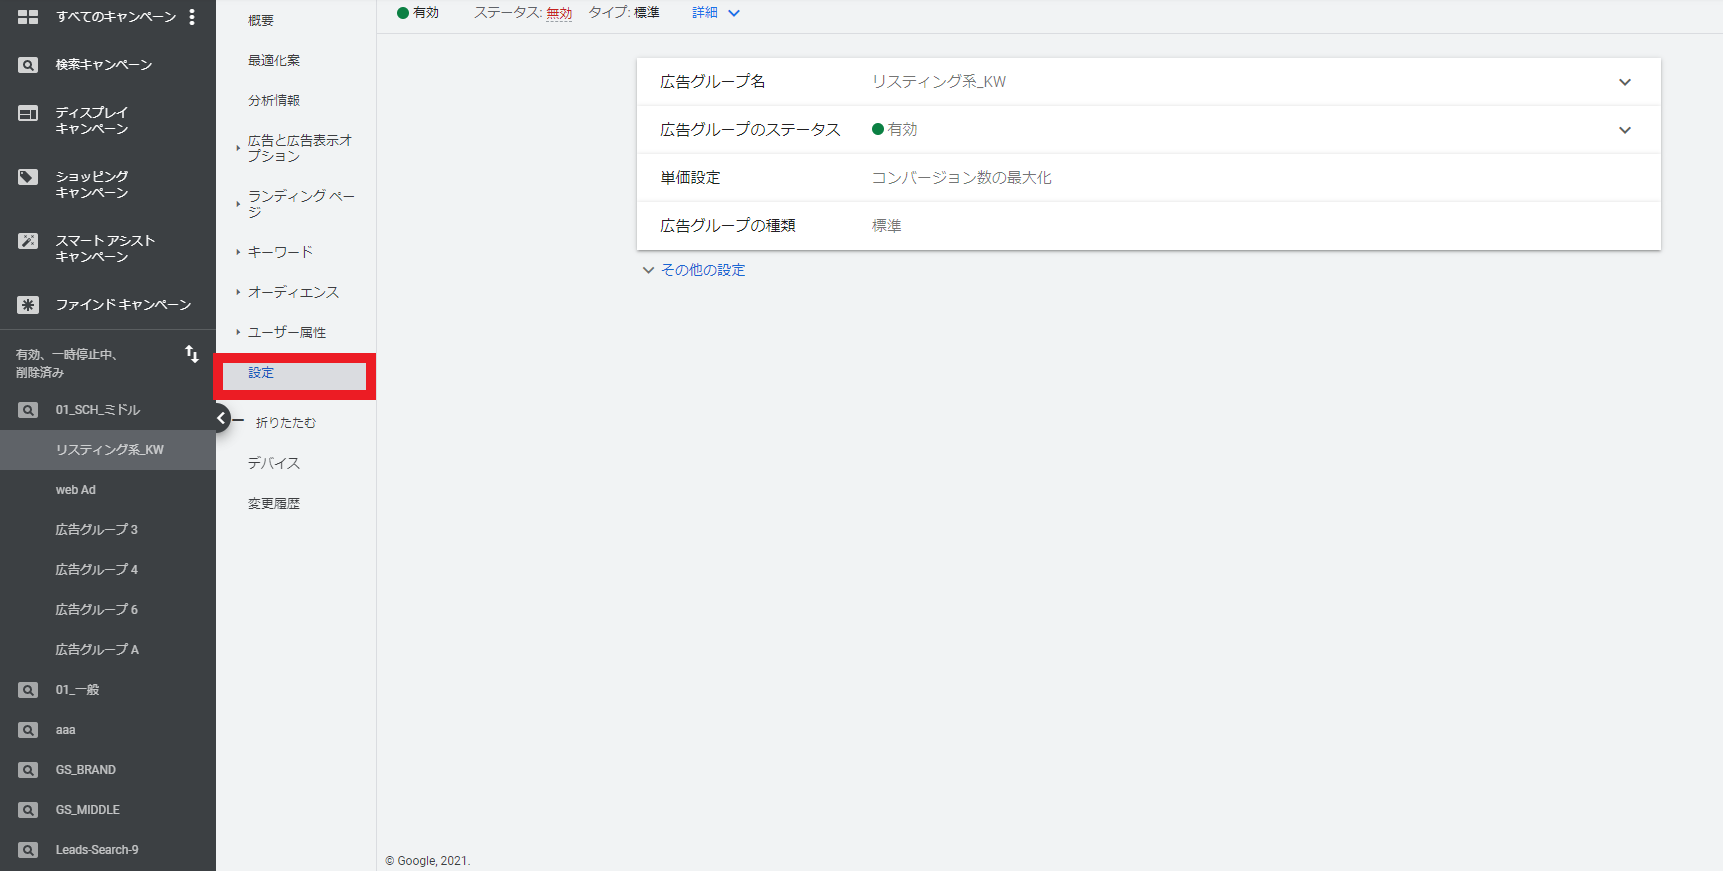Select 検索キャンペーン in the sidebar
This screenshot has width=1723, height=871.
(x=104, y=65)
